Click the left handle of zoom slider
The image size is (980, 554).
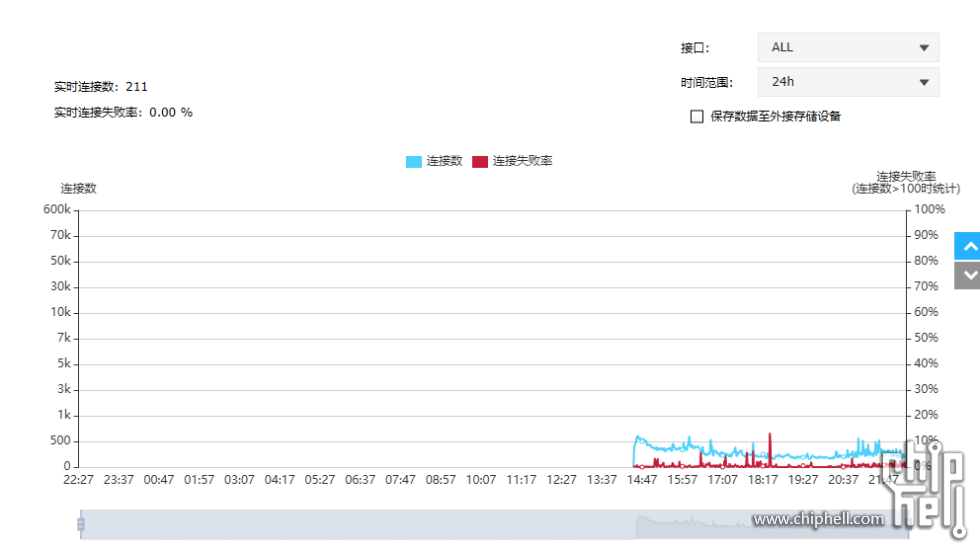81,524
